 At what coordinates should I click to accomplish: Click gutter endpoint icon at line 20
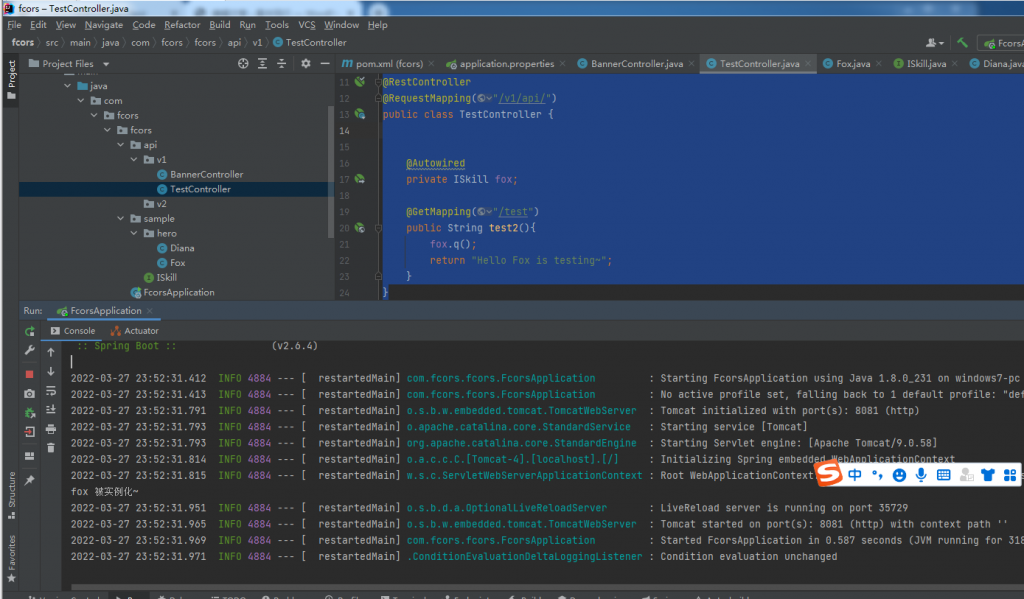coord(360,228)
